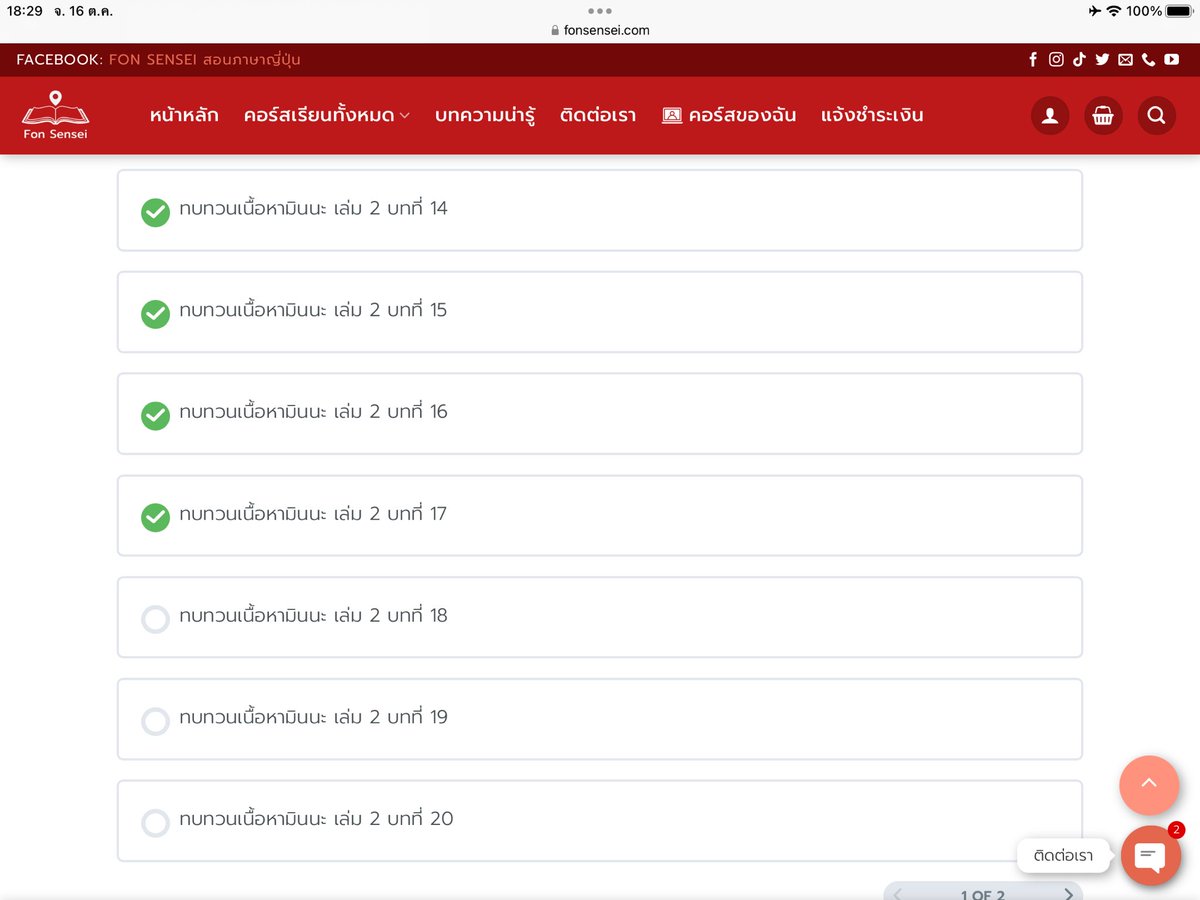Viewport: 1200px width, 900px height.
Task: Open lesson ทบทวนเนื้อหามินนะ เล่ม 2 บทที่ 16
Action: [x=600, y=414]
